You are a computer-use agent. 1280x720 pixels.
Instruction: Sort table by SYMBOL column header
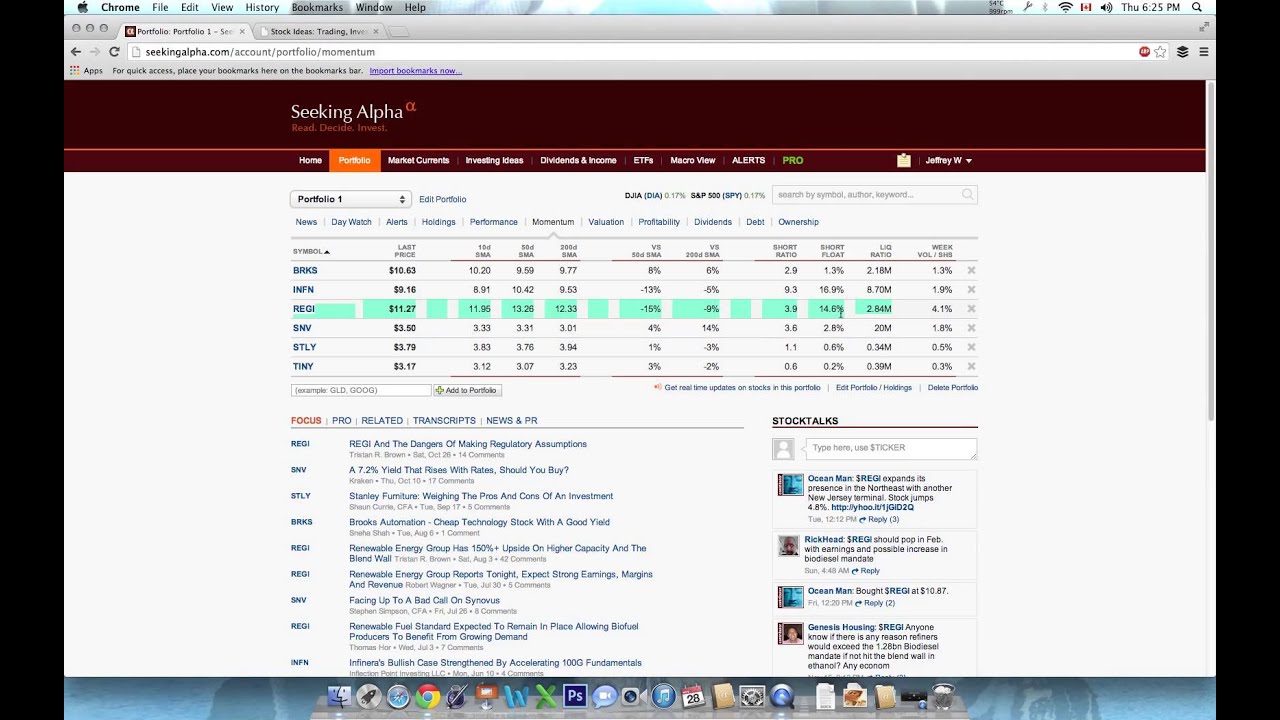pos(311,252)
